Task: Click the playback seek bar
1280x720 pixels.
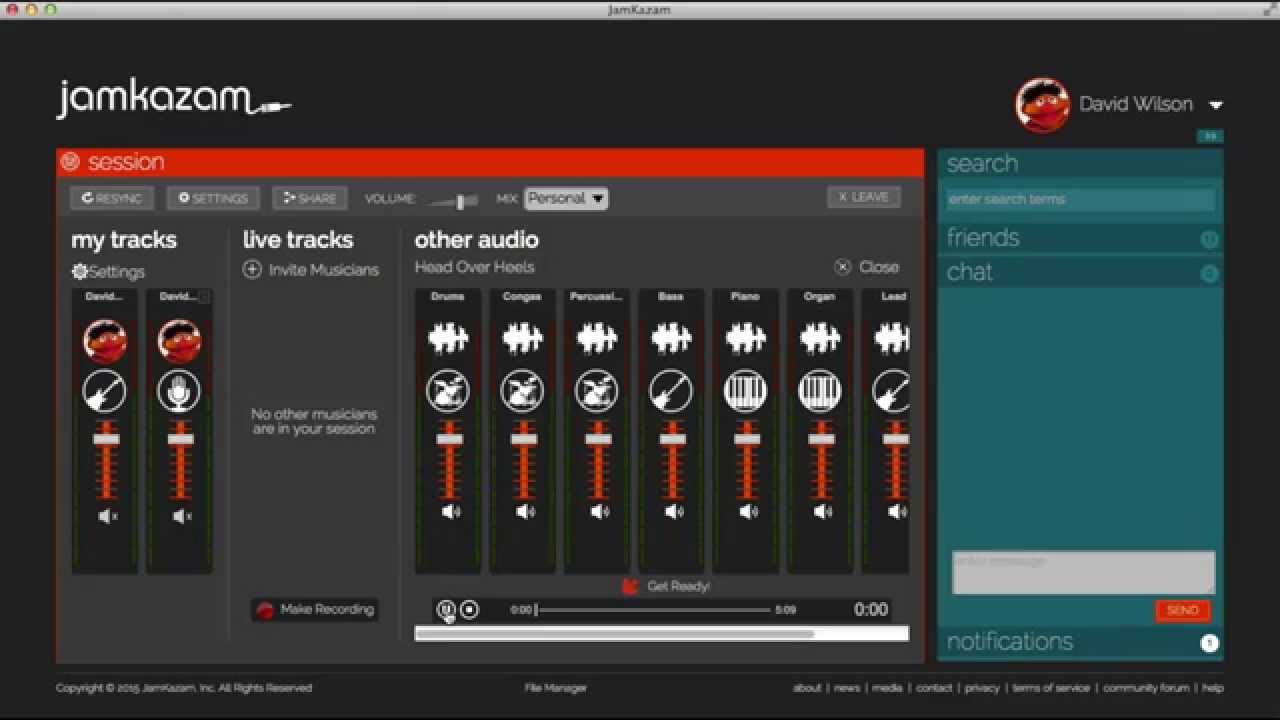Action: click(653, 610)
